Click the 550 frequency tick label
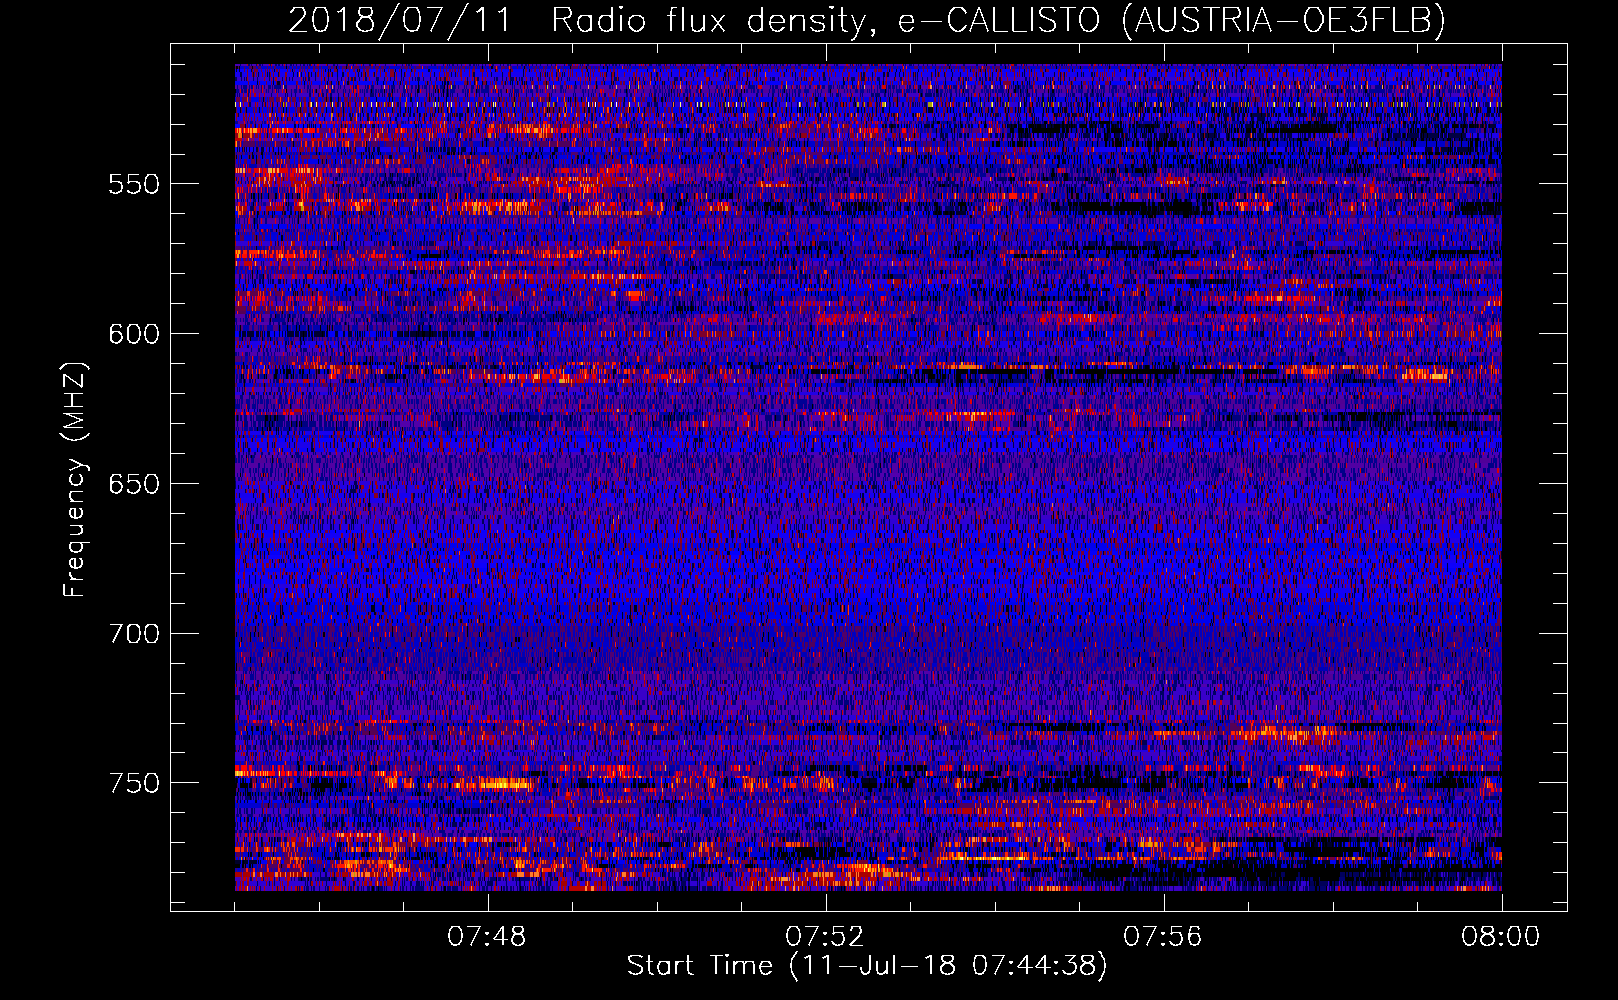The height and width of the screenshot is (1000, 1618). pos(134,184)
